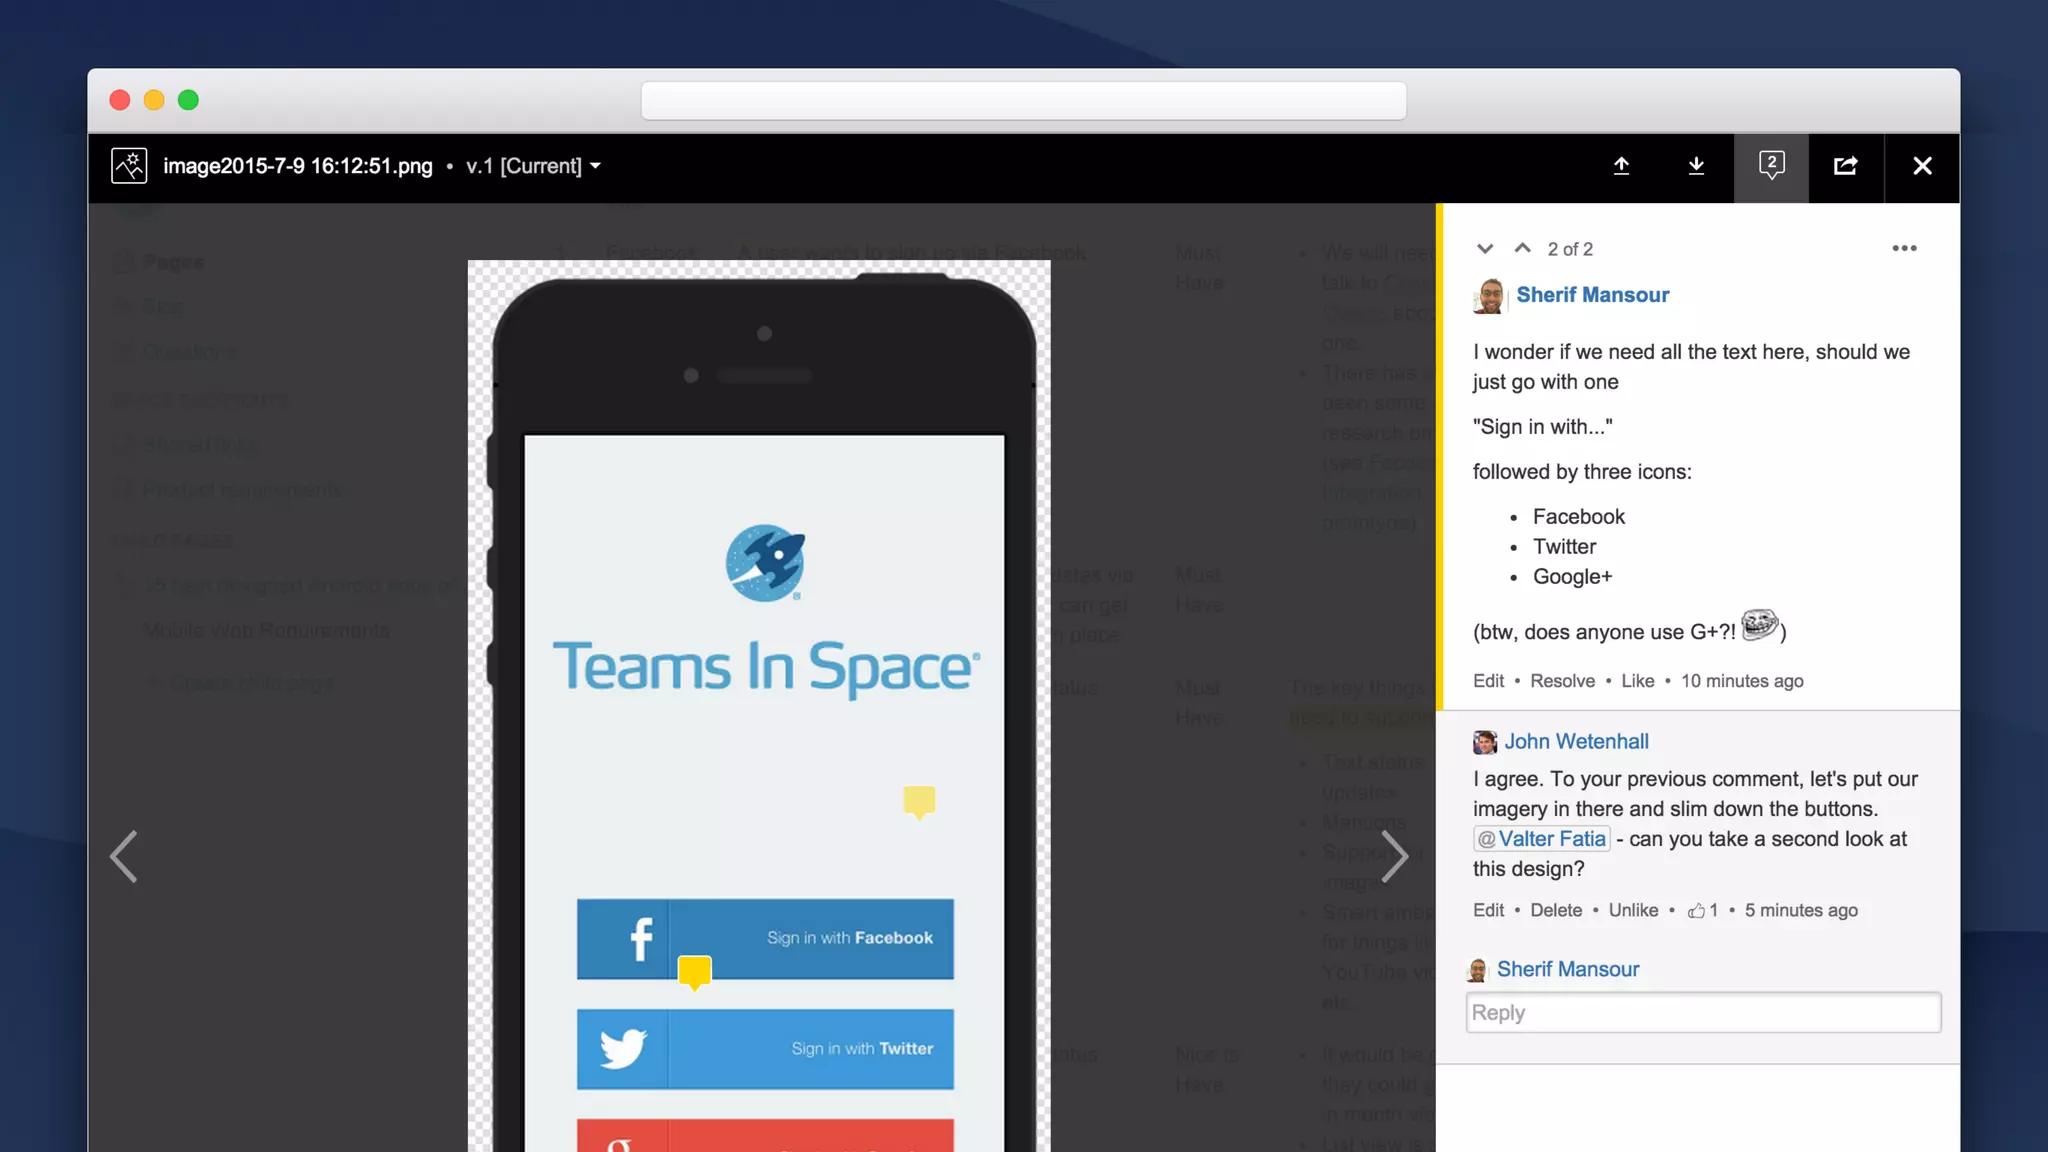Click the upload new version icon
2048x1152 pixels.
1621,166
